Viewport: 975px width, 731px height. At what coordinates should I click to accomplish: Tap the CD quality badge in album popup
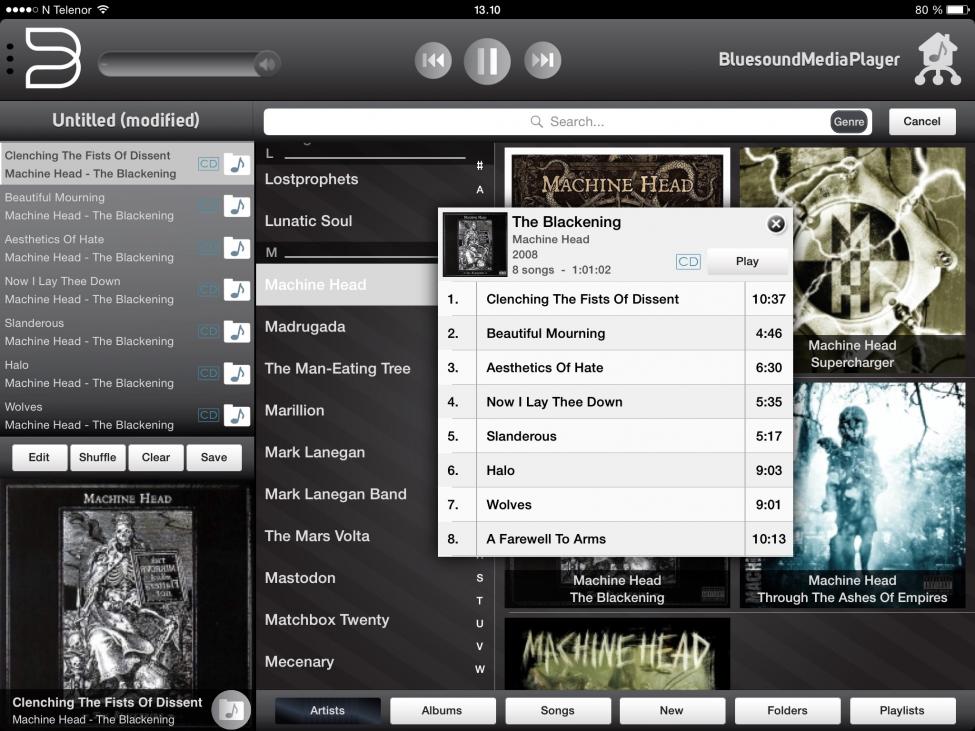pos(688,262)
